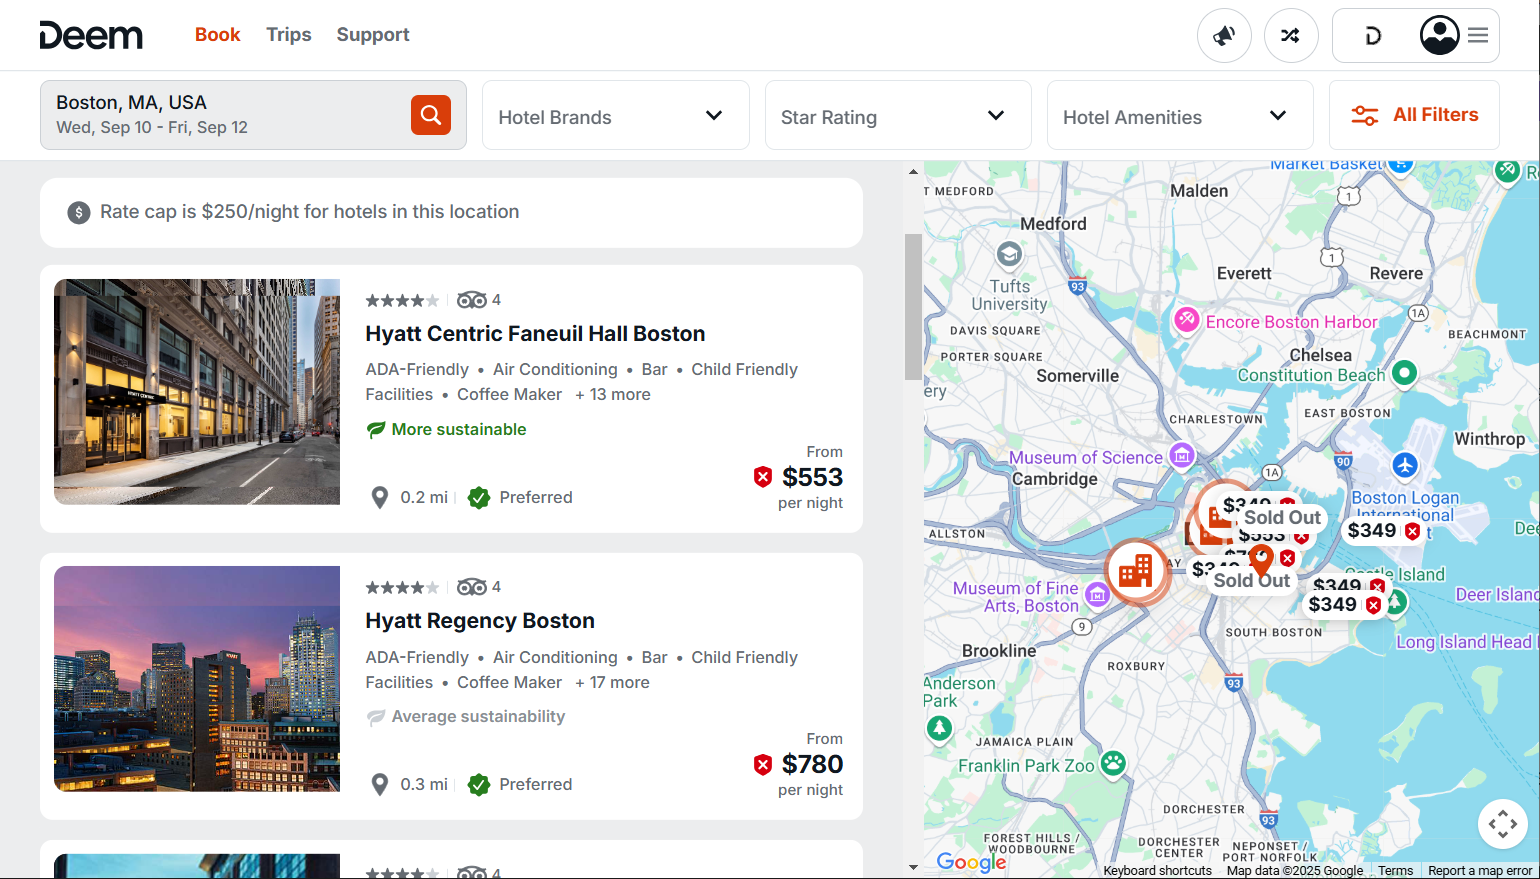Open Hyatt Regency Boston title
The height and width of the screenshot is (879, 1540).
[480, 621]
